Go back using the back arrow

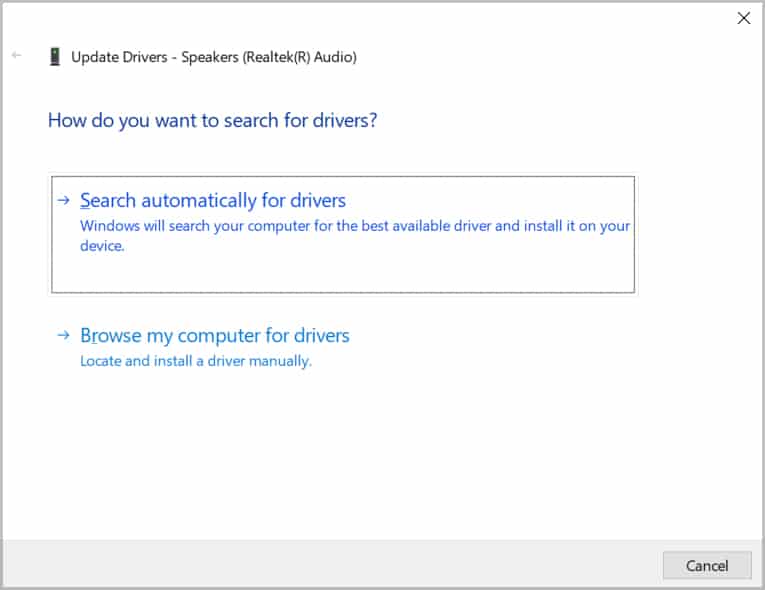[x=17, y=55]
